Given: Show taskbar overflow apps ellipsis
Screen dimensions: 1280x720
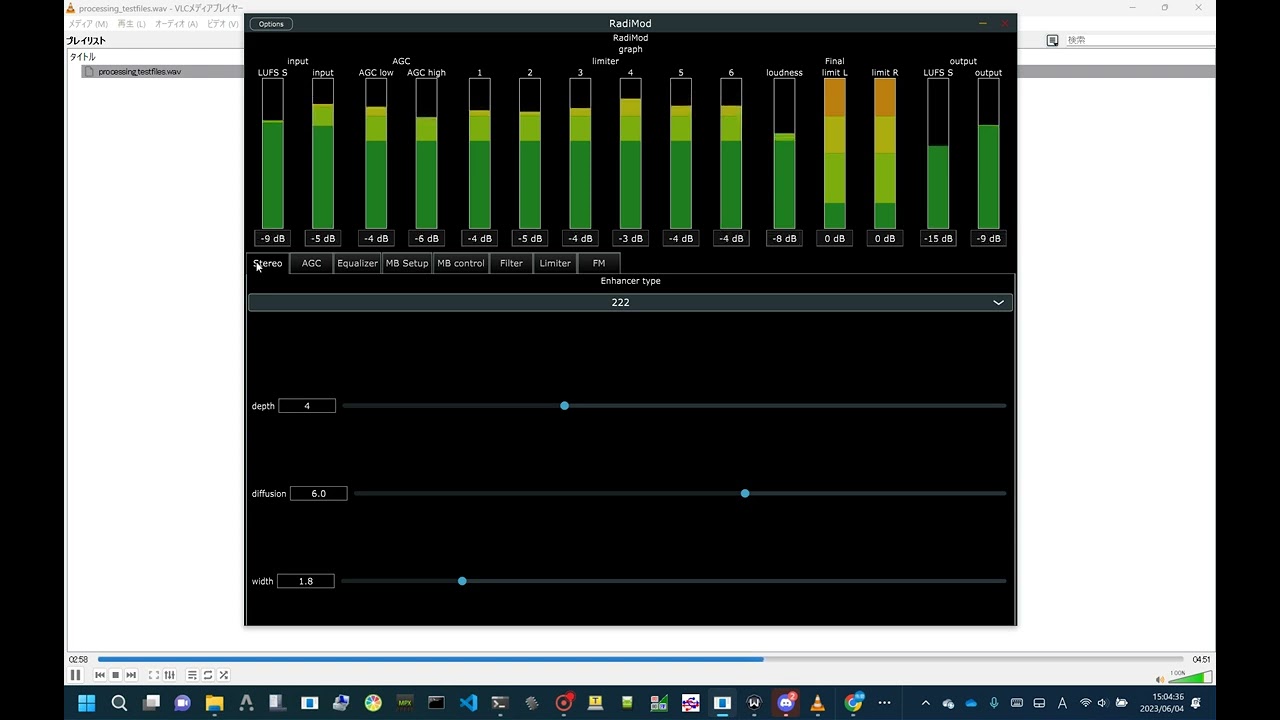Looking at the screenshot, I should [x=884, y=703].
